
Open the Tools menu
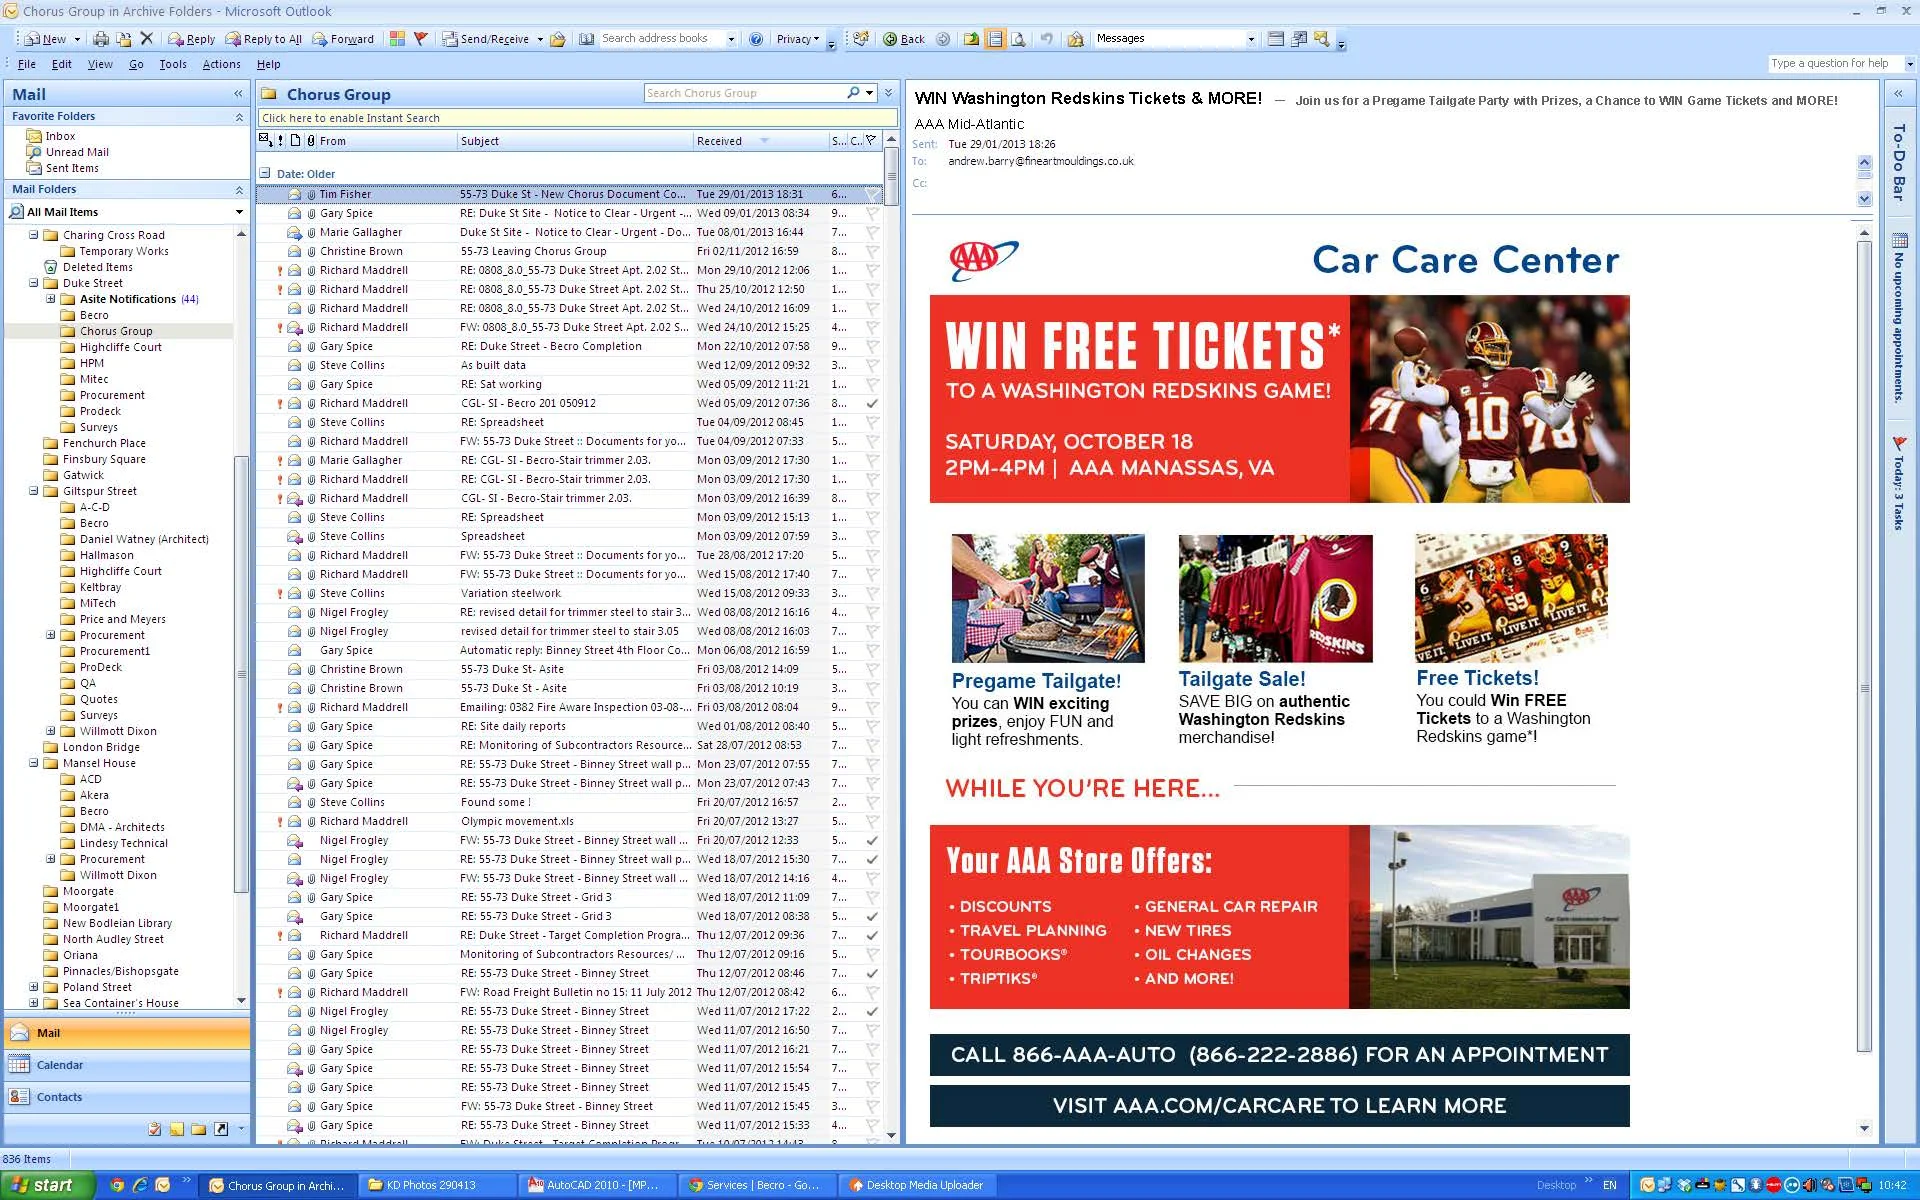(173, 64)
